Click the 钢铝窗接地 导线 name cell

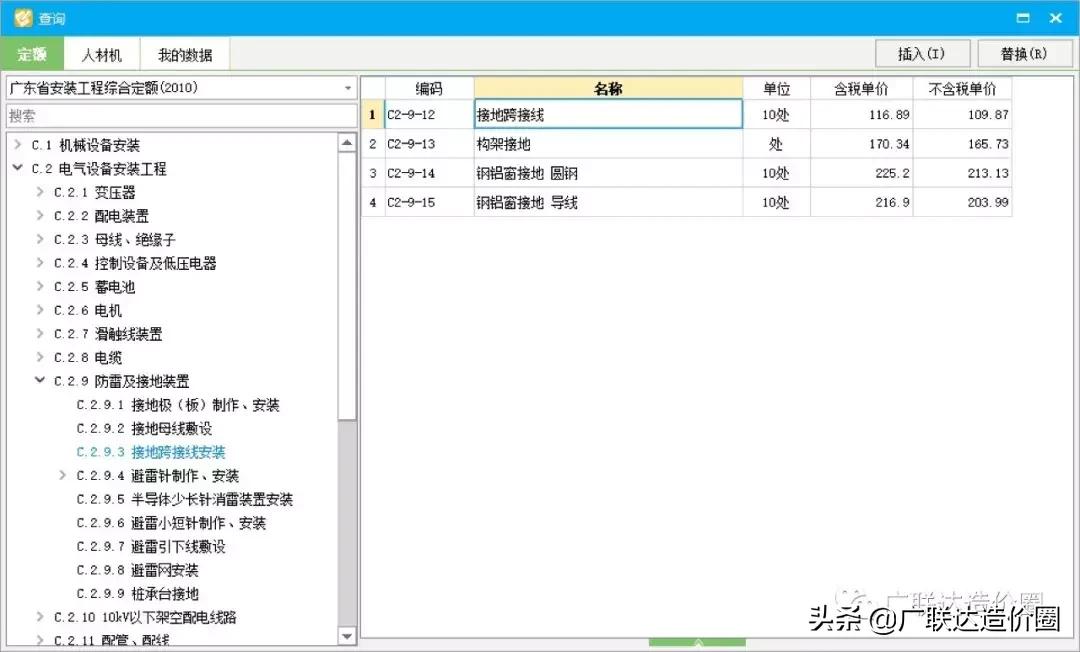coord(608,202)
